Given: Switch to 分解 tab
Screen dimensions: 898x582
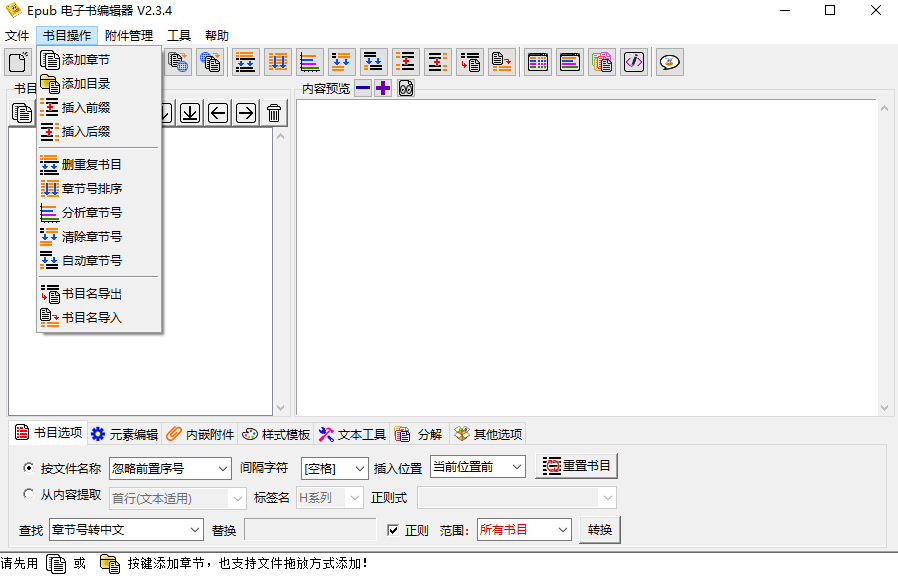Looking at the screenshot, I should point(419,434).
